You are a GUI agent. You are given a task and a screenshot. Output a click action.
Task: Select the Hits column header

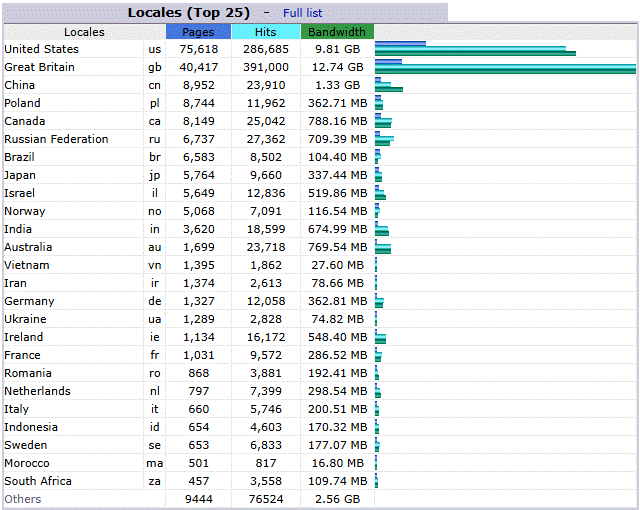pyautogui.click(x=265, y=32)
